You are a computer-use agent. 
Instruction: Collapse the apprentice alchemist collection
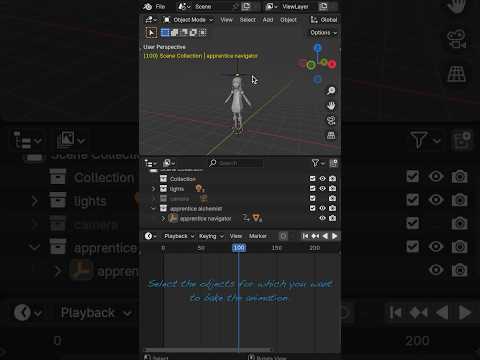[x=153, y=209]
